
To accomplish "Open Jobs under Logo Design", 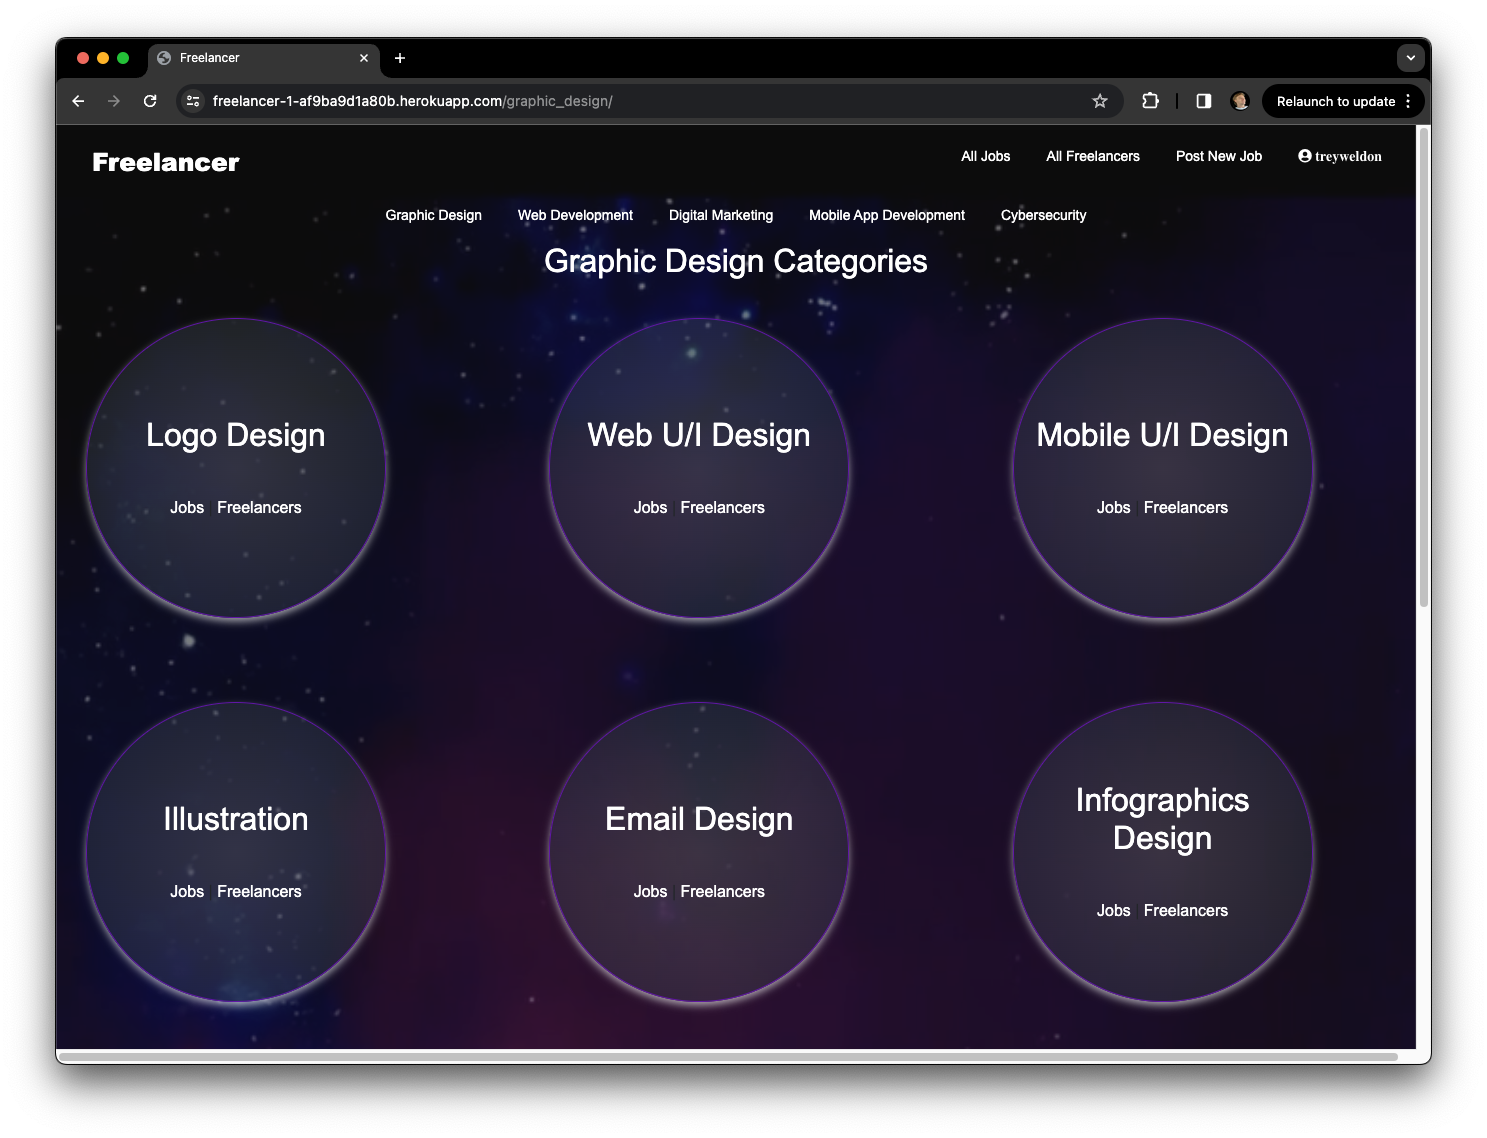I will click(187, 507).
